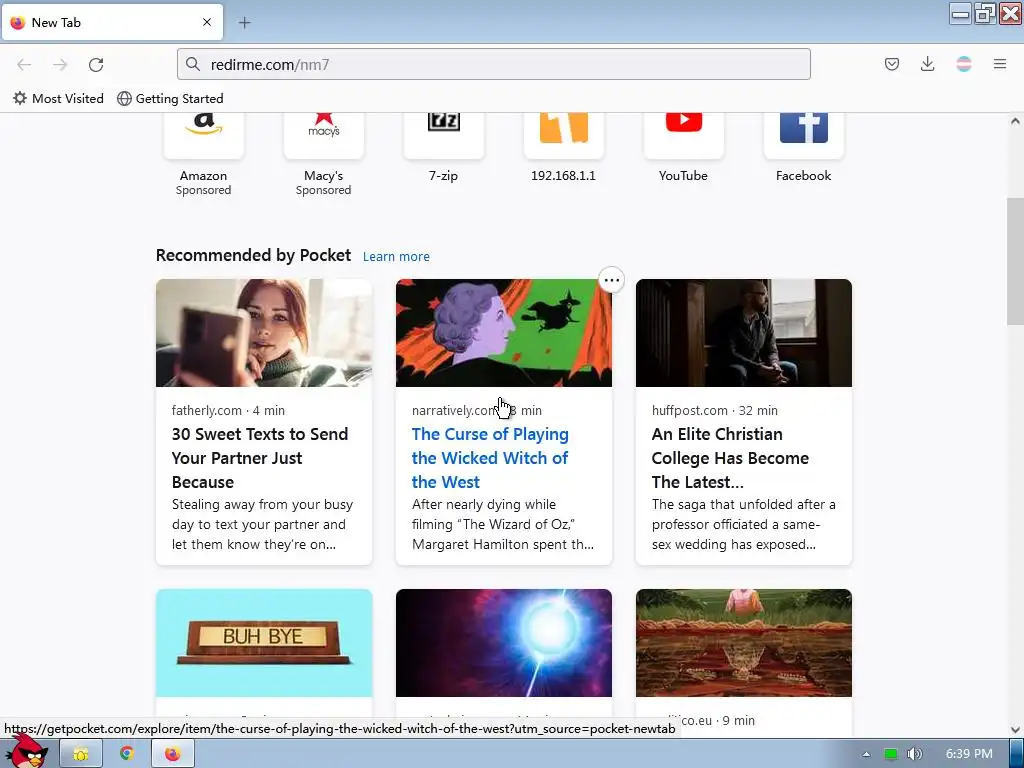Open the three-dot menu on Wicked Witch card
Screen dimensions: 1024x768
click(x=611, y=280)
